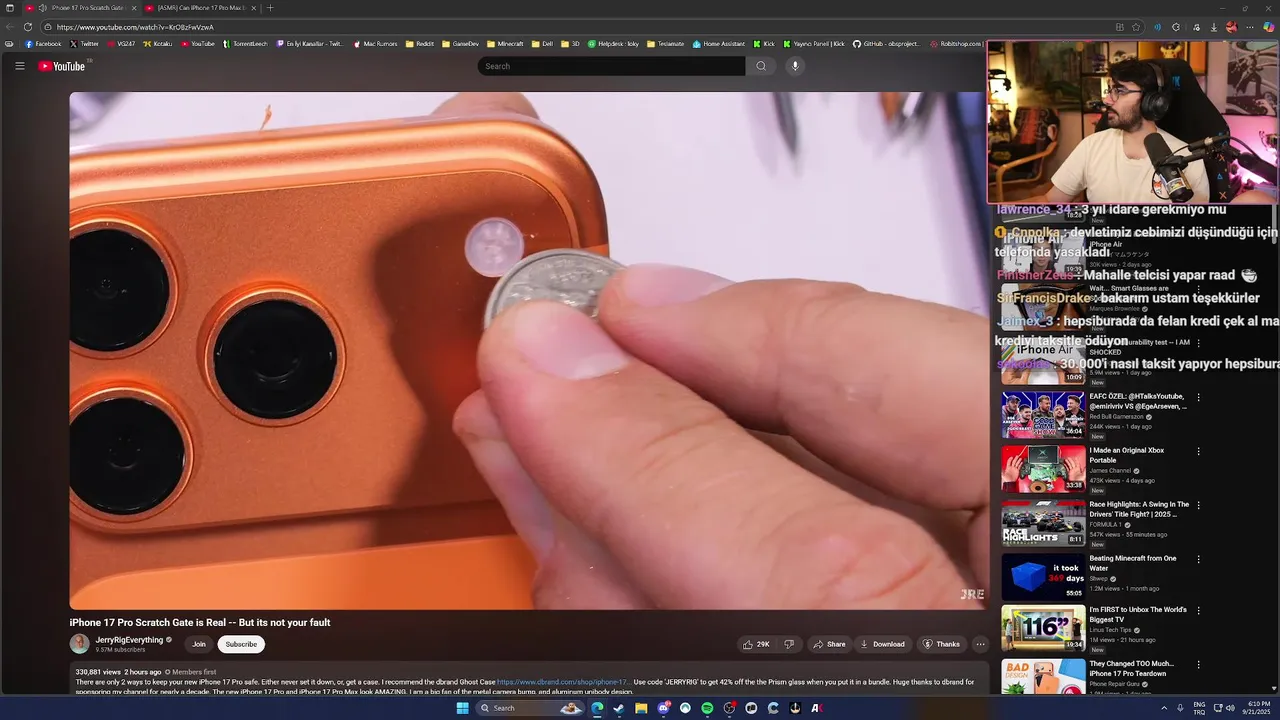
Task: Open a new browser tab
Action: [270, 8]
